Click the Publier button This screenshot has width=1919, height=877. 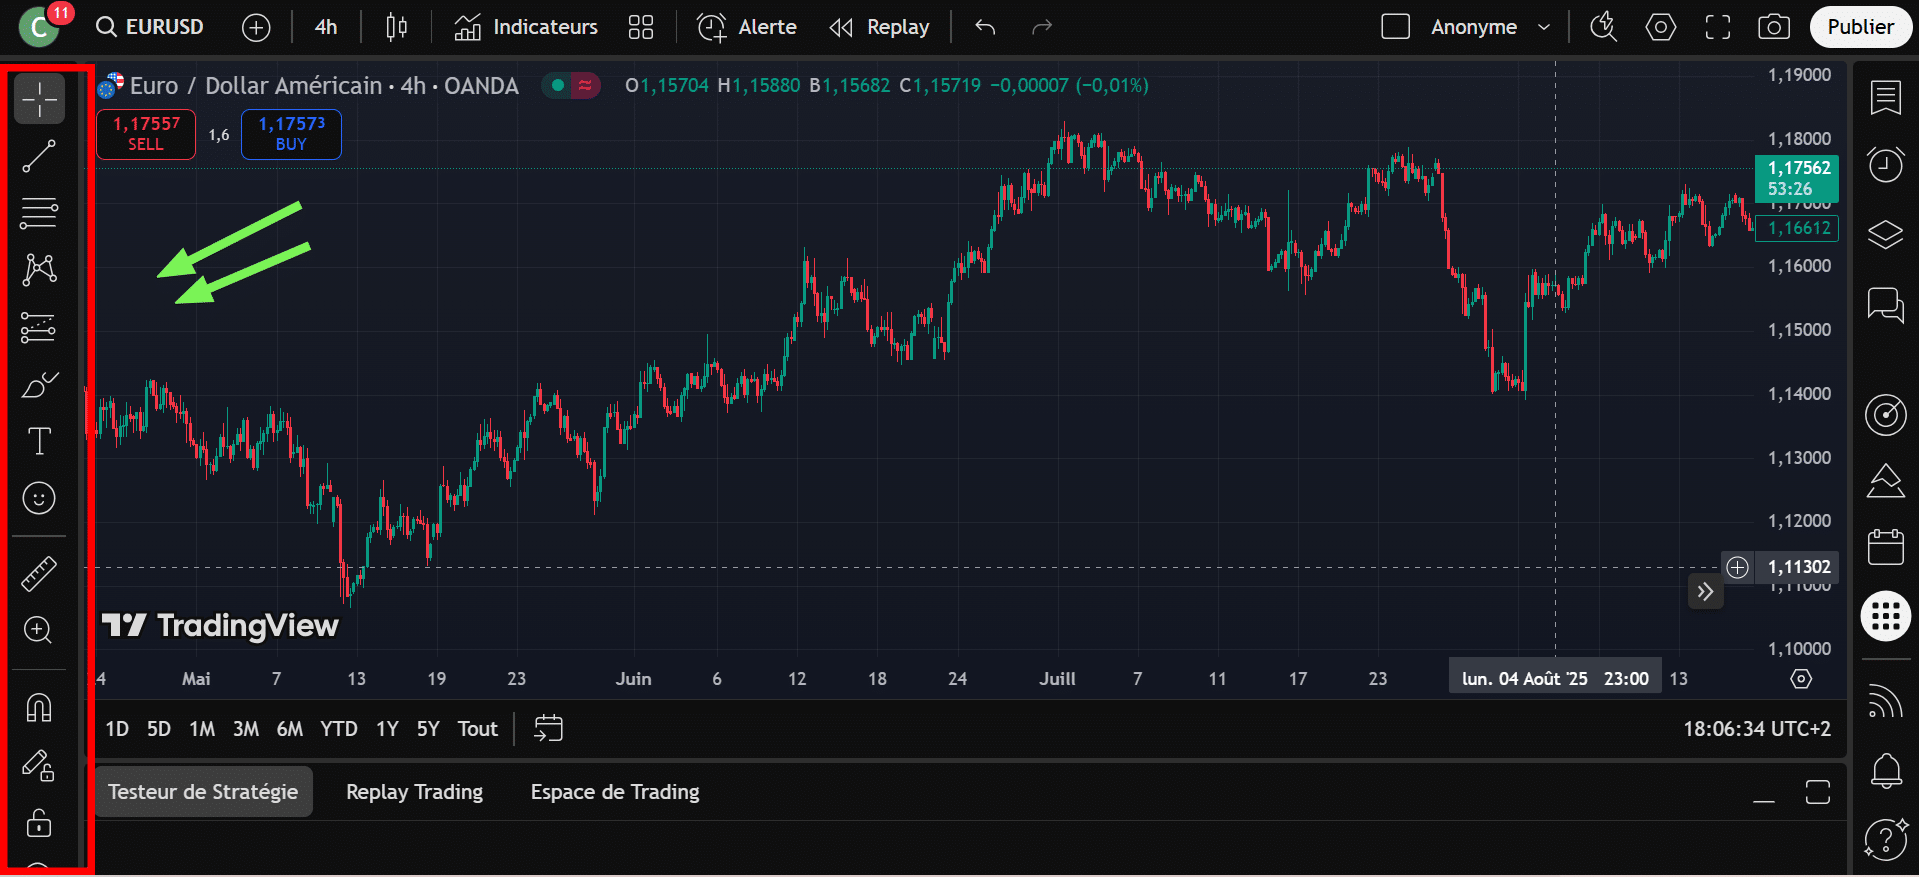click(x=1860, y=27)
